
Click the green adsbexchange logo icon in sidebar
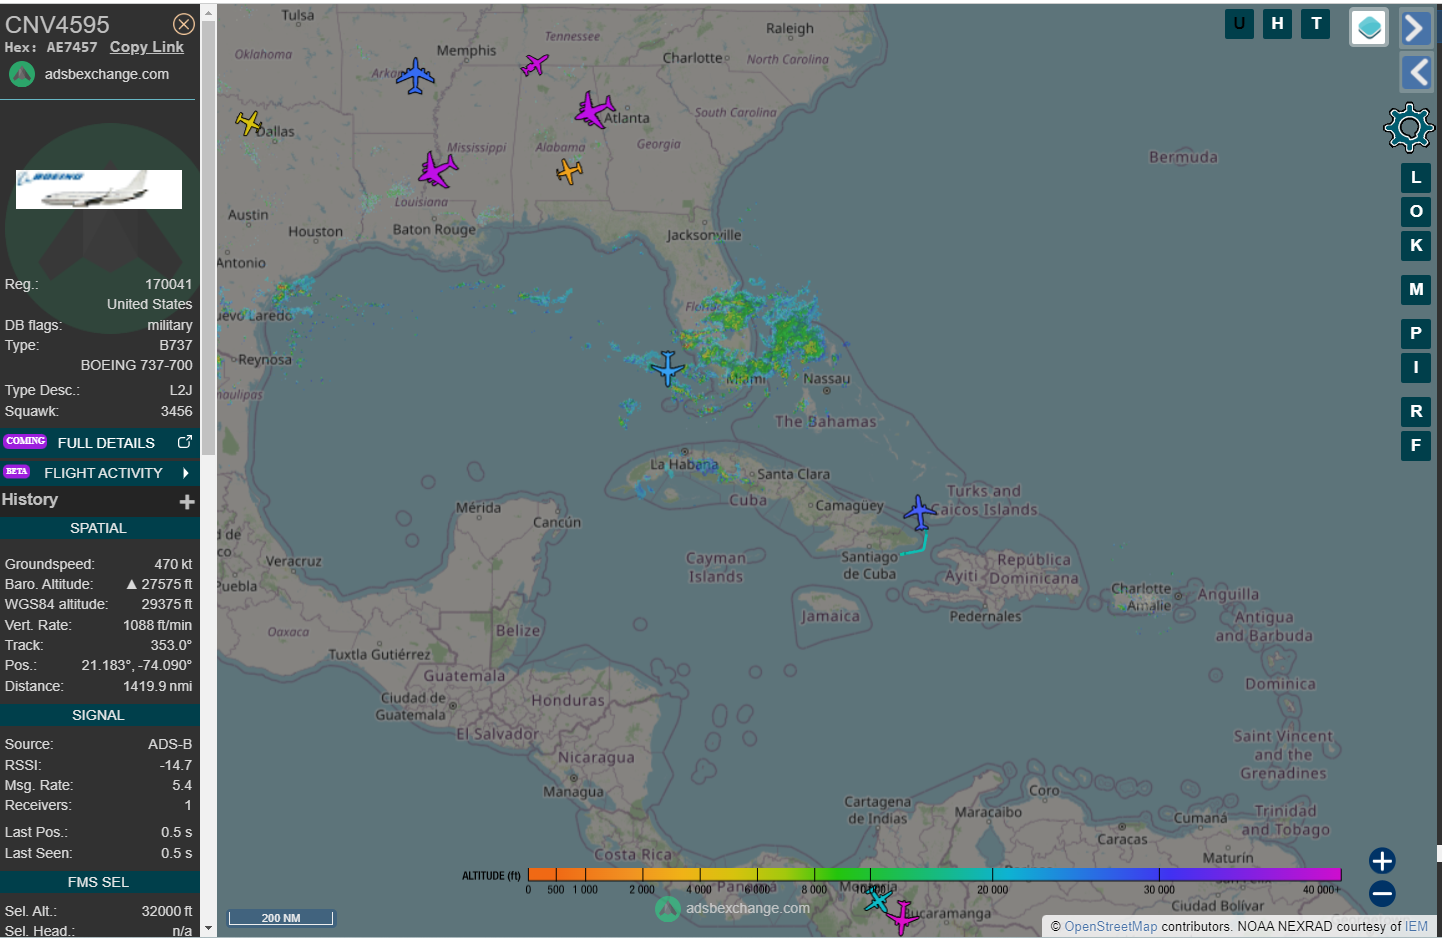(22, 74)
